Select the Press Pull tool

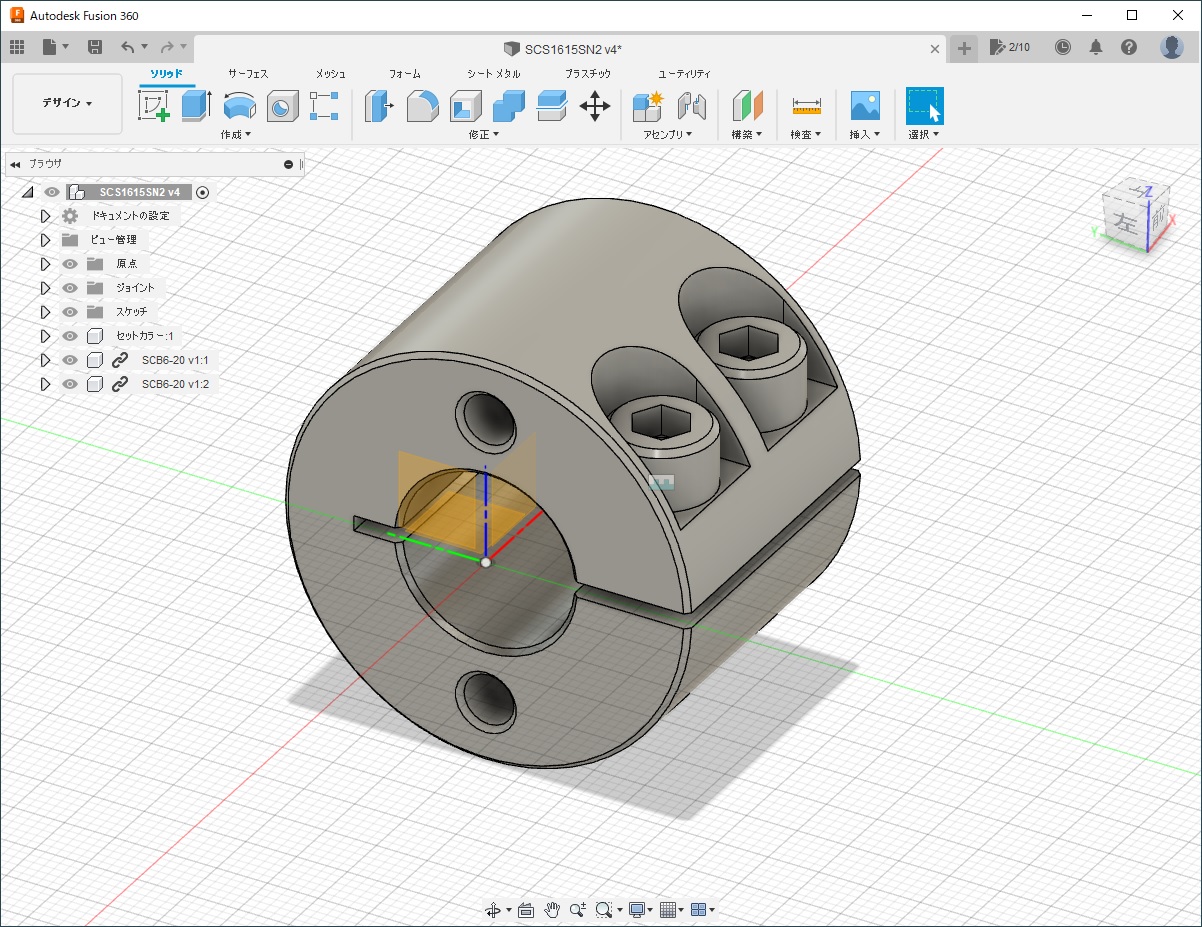click(378, 105)
